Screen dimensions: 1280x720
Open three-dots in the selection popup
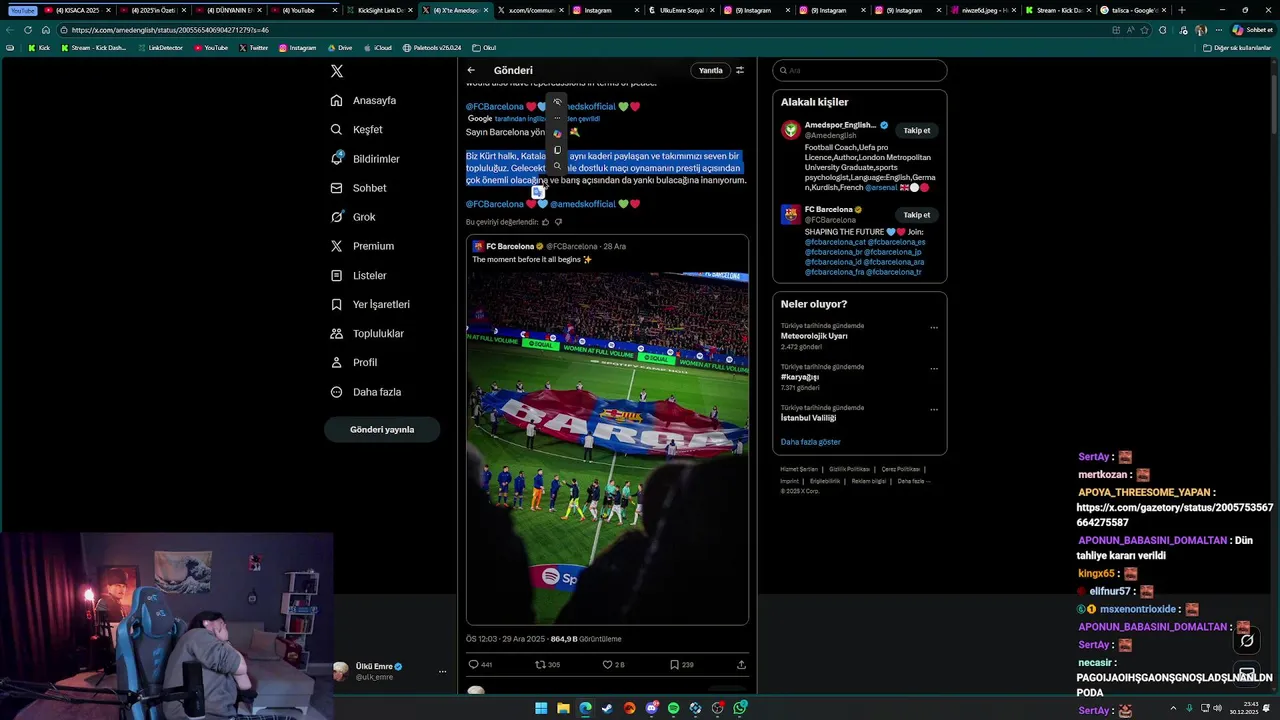tap(557, 118)
